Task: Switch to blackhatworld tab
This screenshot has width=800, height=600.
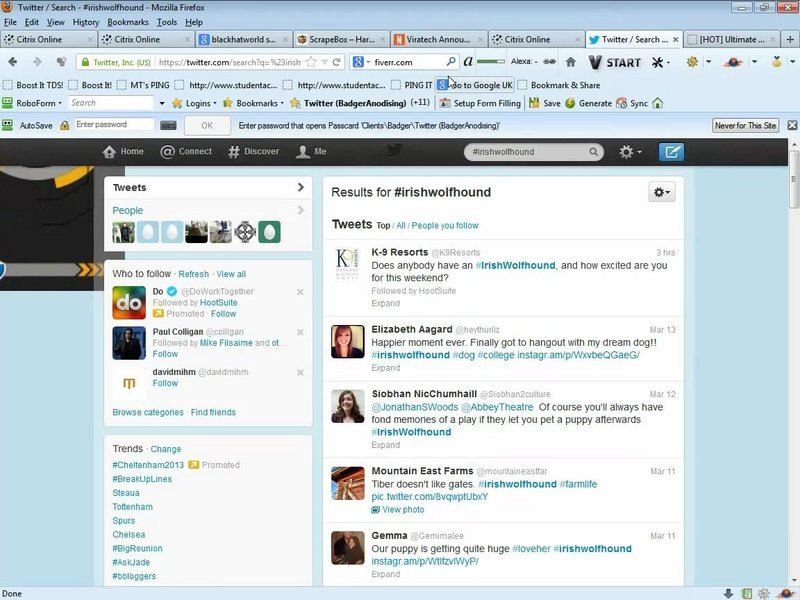Action: (x=244, y=39)
